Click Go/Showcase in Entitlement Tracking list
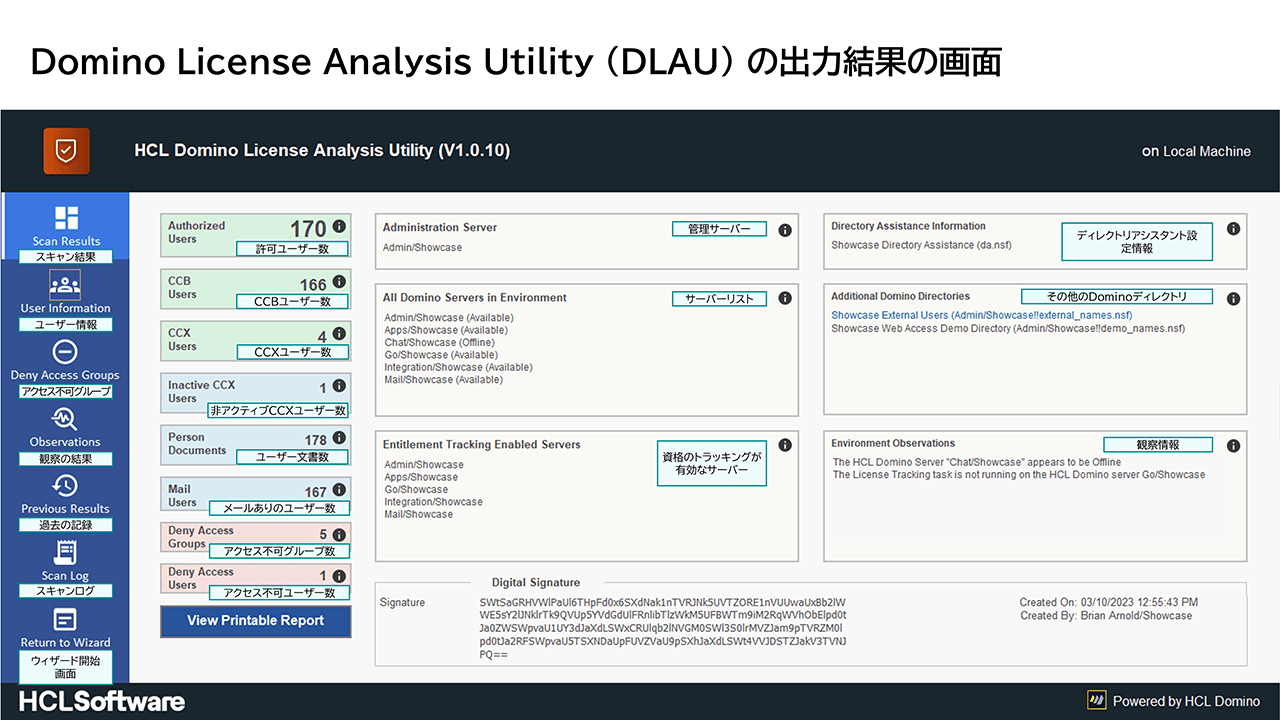 416,490
